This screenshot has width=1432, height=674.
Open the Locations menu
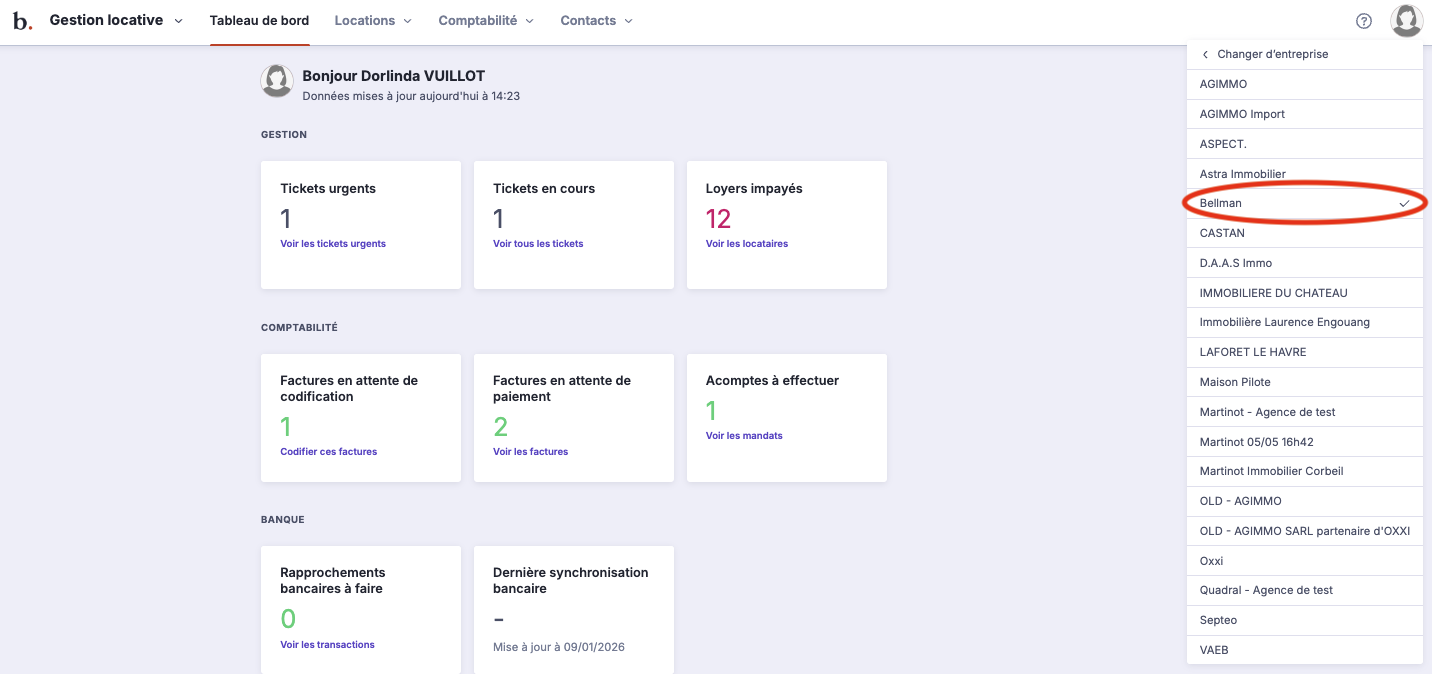click(x=373, y=21)
